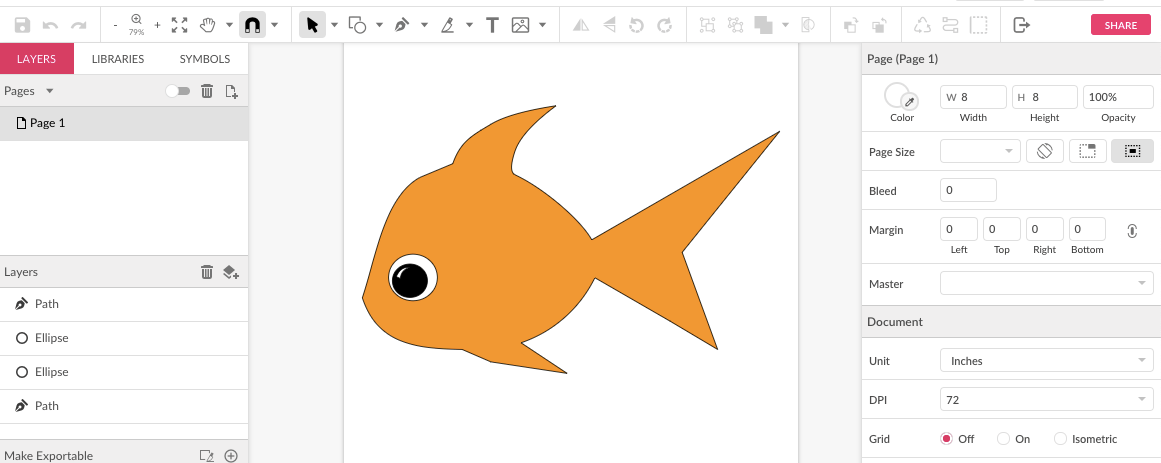
Task: Select the Pen tool in toolbar
Action: pyautogui.click(x=402, y=25)
